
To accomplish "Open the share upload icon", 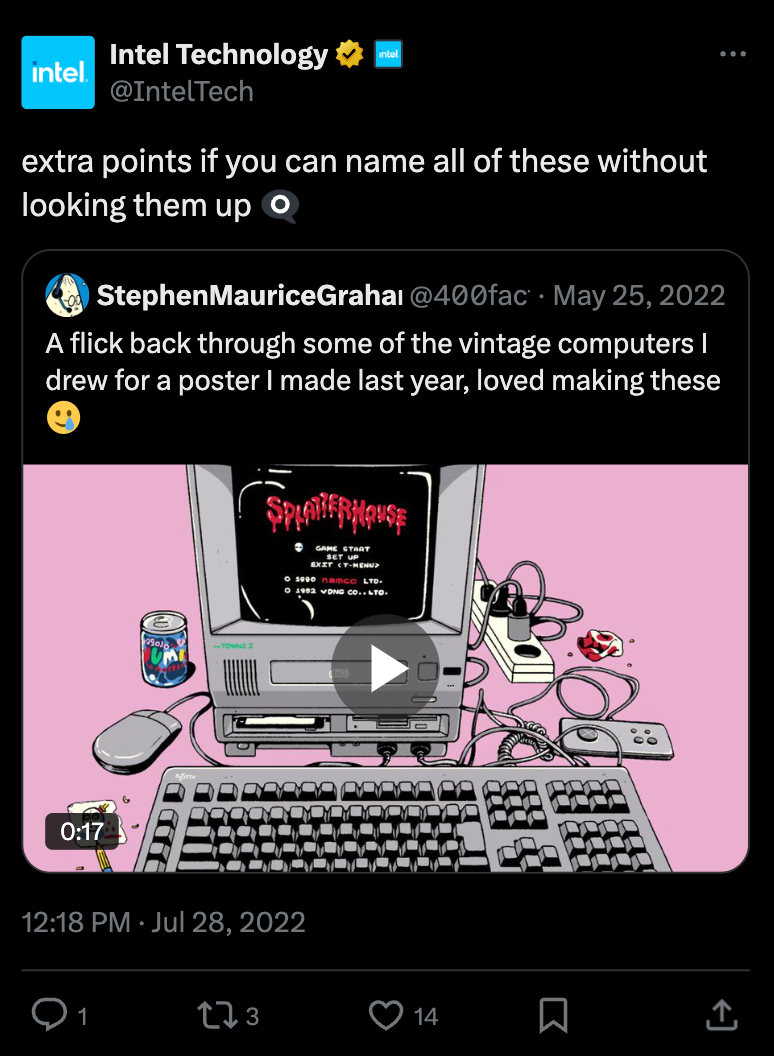I will coord(721,1014).
